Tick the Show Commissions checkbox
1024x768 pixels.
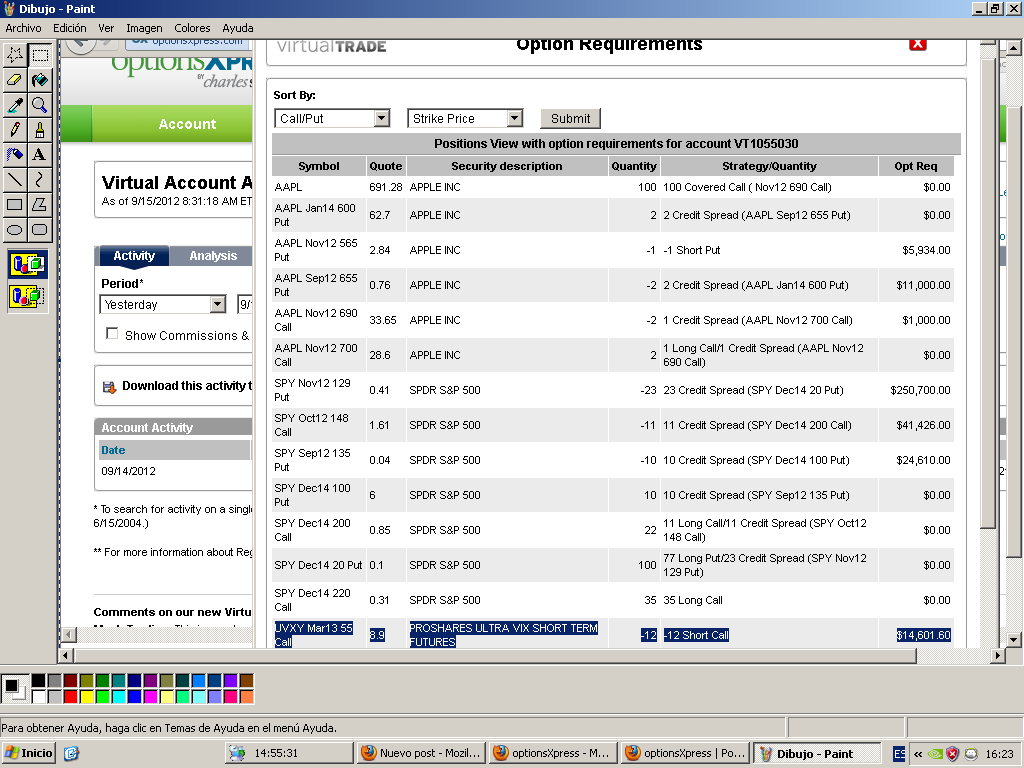(x=112, y=334)
